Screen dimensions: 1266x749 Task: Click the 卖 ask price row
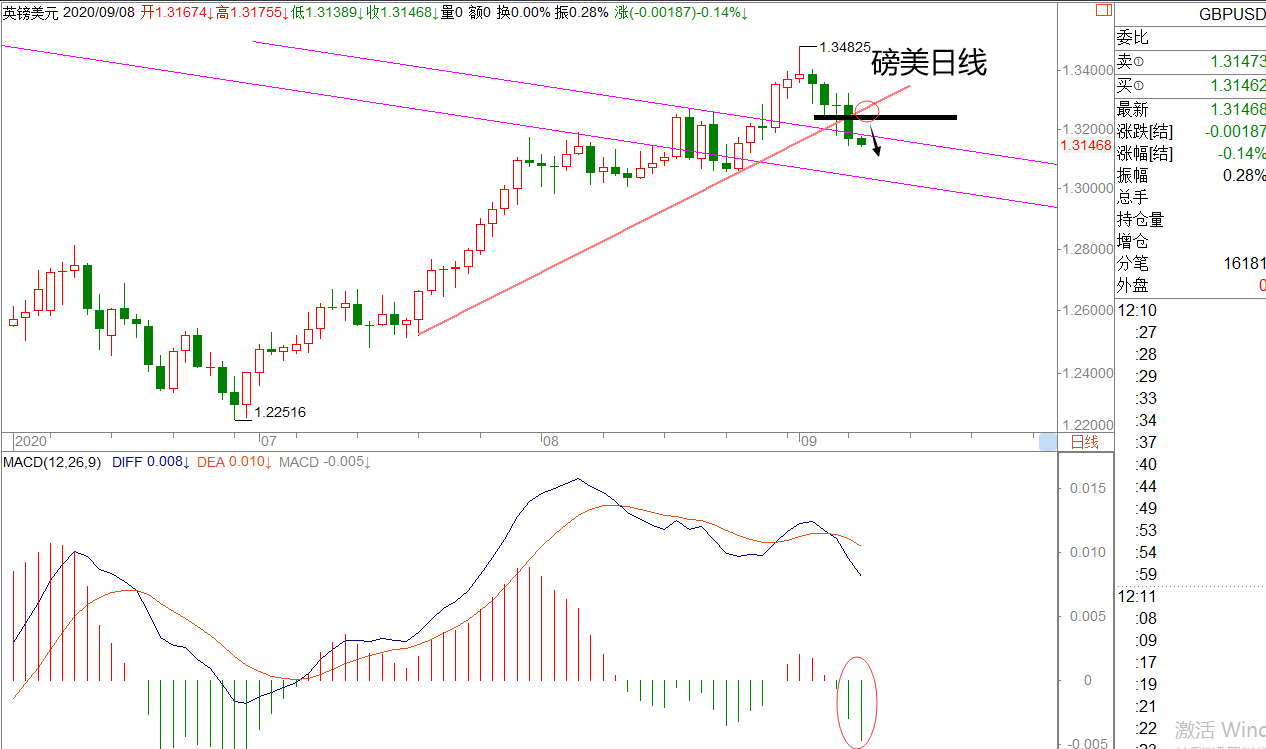(1190, 63)
